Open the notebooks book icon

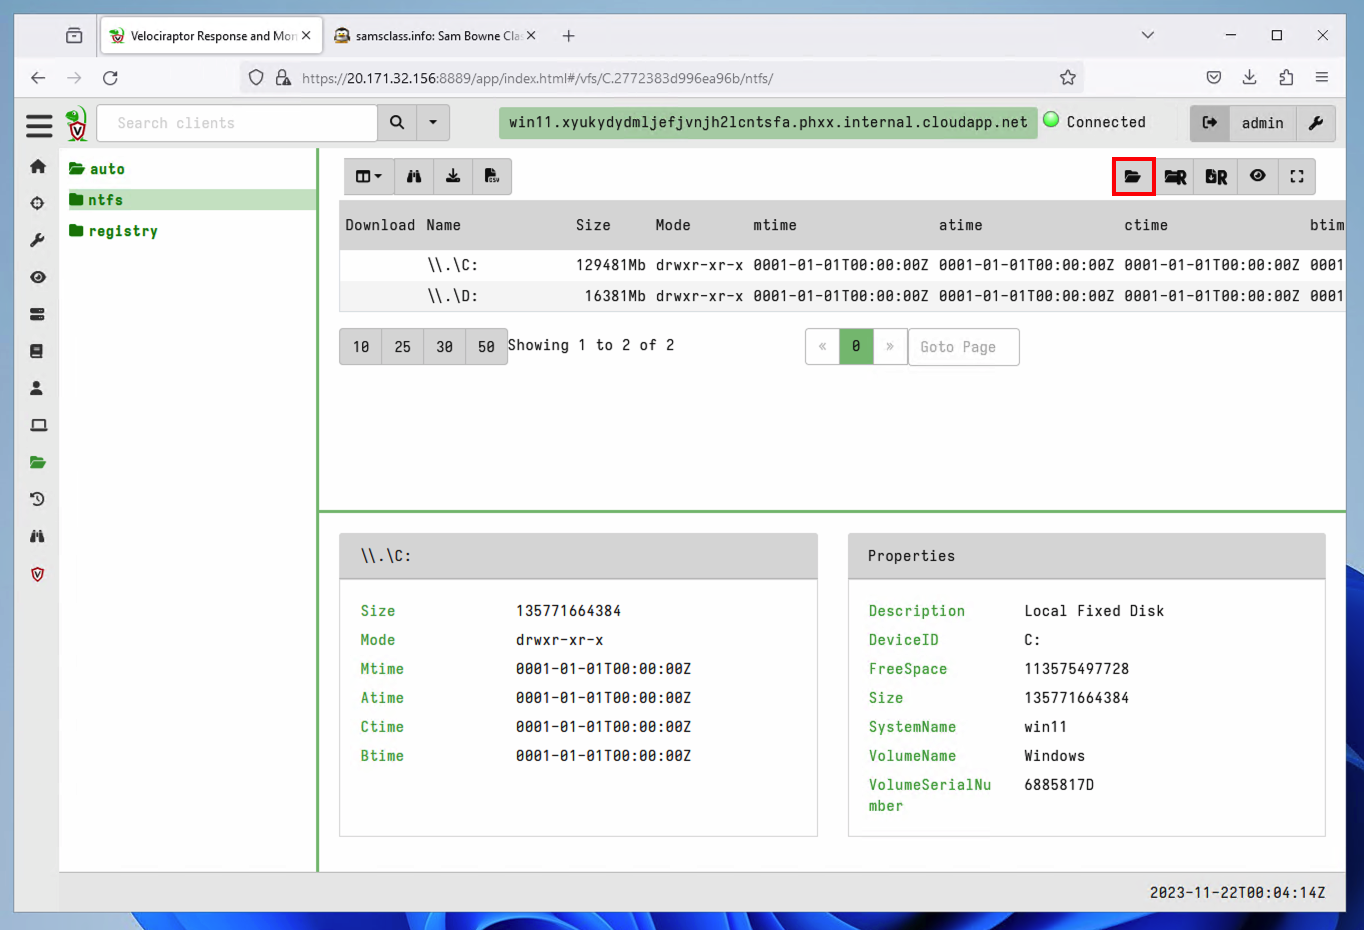tap(38, 351)
